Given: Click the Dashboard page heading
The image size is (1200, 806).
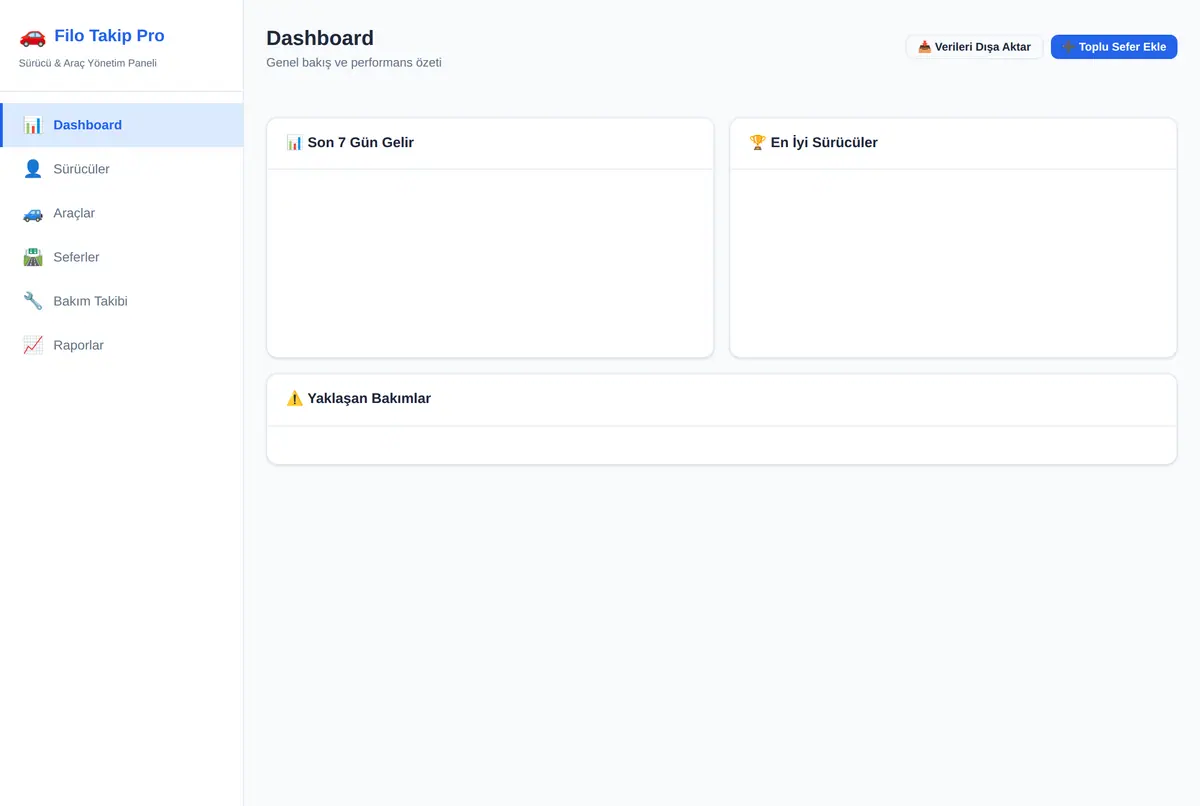Looking at the screenshot, I should [320, 38].
